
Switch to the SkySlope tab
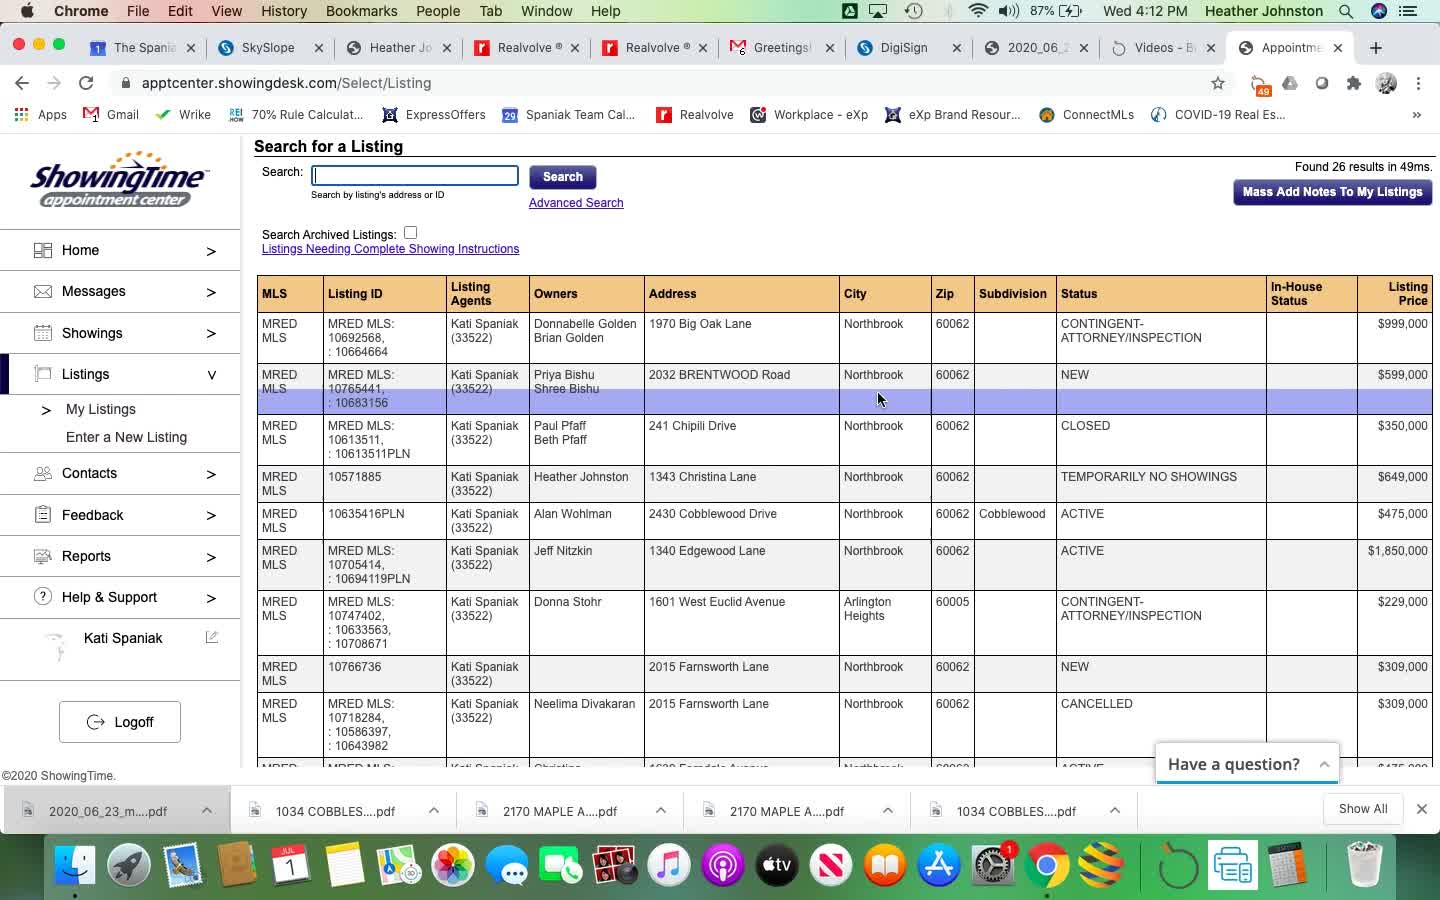pos(268,47)
